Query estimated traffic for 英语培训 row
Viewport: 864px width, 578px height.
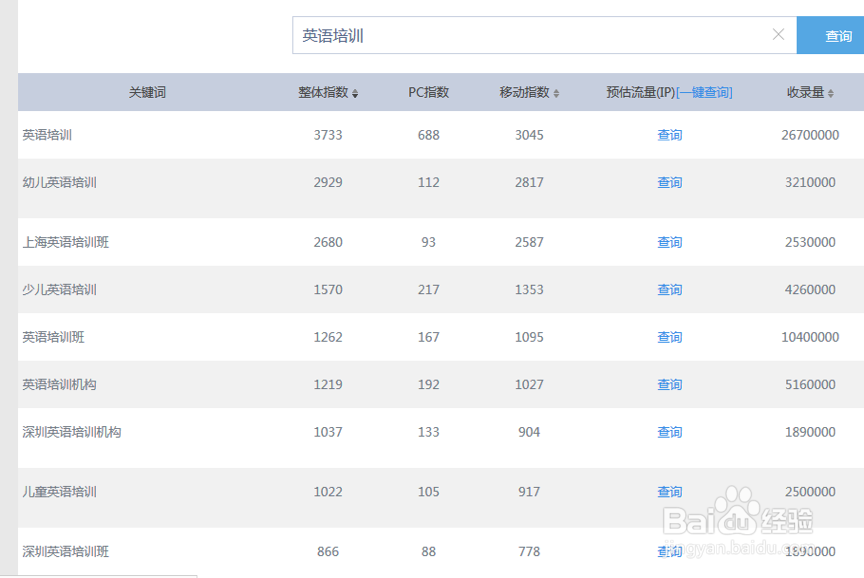pos(669,134)
